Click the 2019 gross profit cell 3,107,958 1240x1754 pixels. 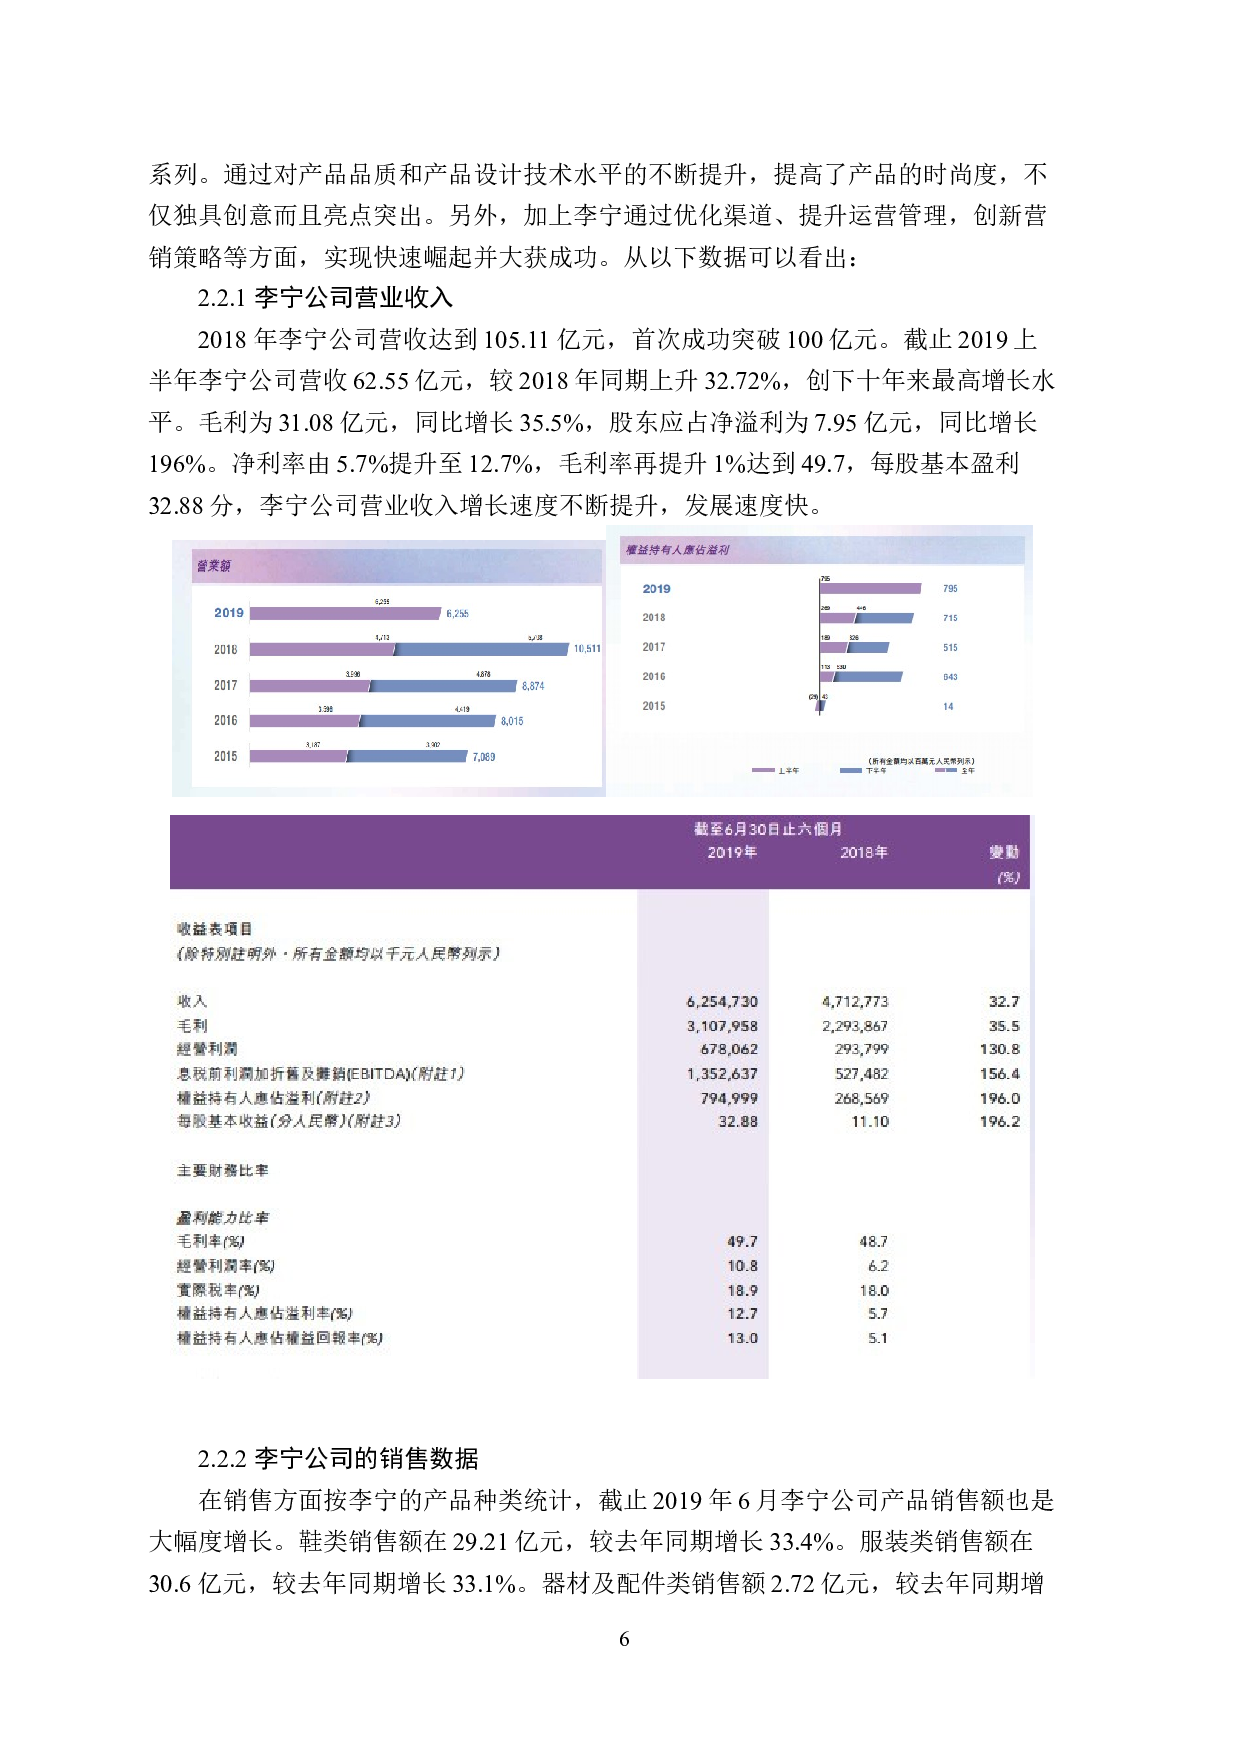click(x=722, y=1026)
